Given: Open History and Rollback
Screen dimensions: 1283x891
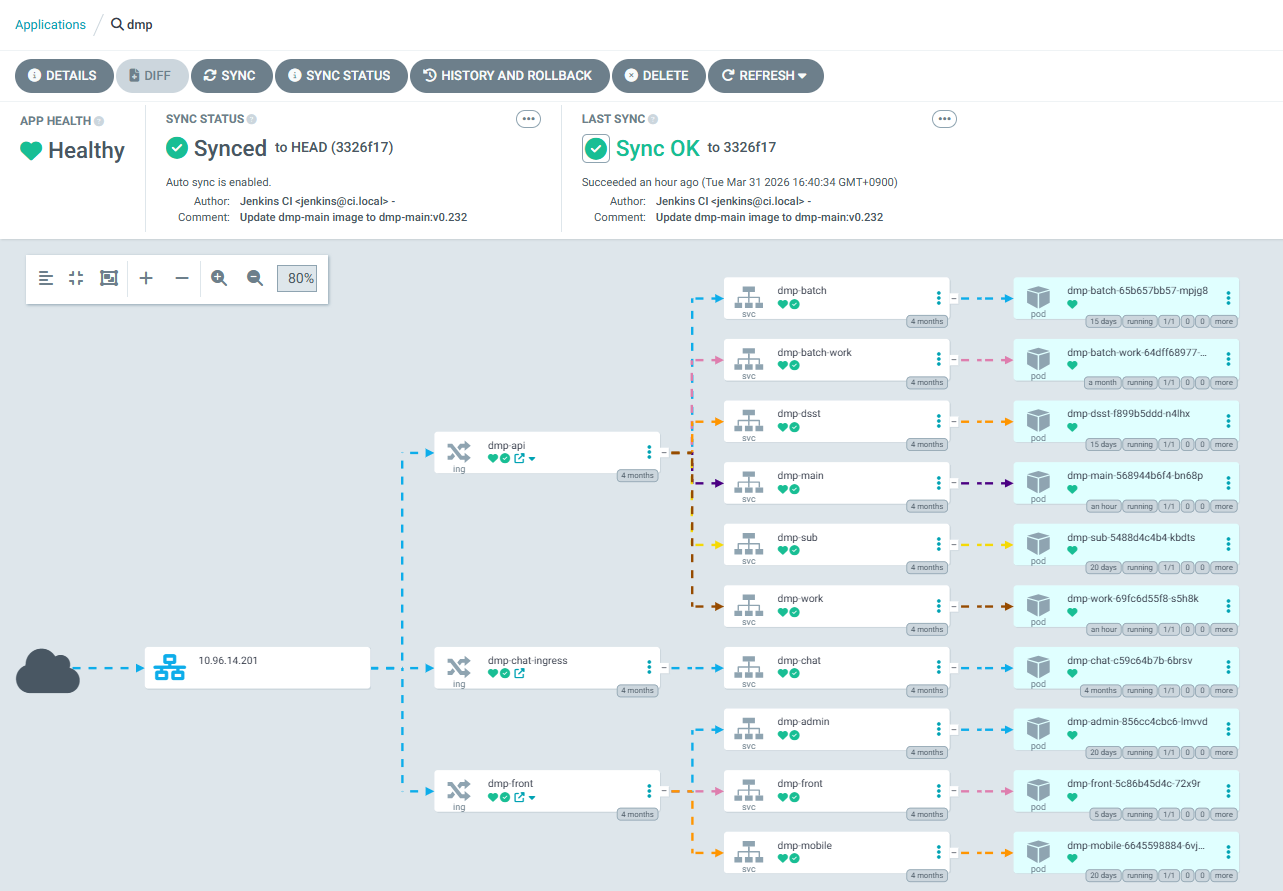Looking at the screenshot, I should (508, 75).
